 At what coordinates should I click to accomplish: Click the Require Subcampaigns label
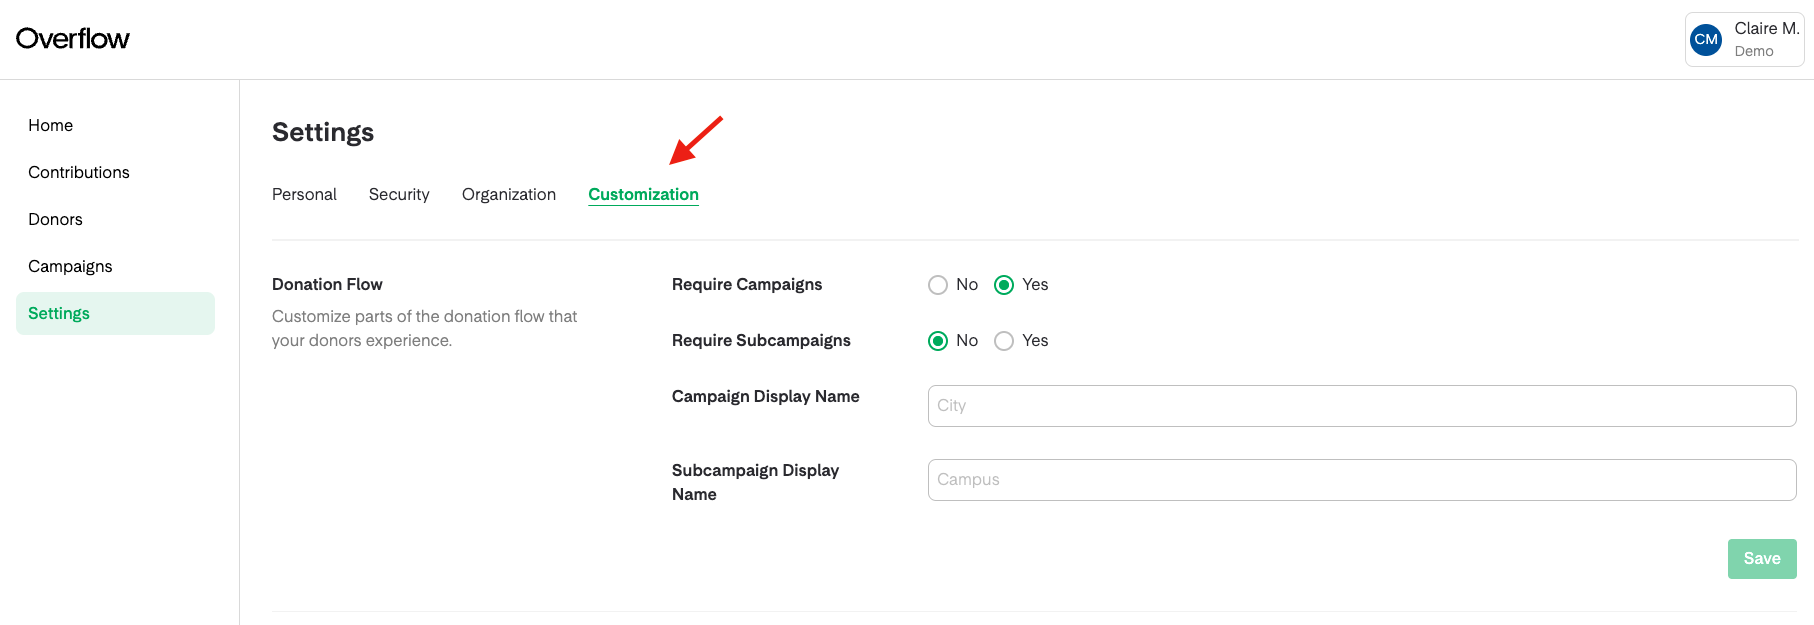(761, 340)
